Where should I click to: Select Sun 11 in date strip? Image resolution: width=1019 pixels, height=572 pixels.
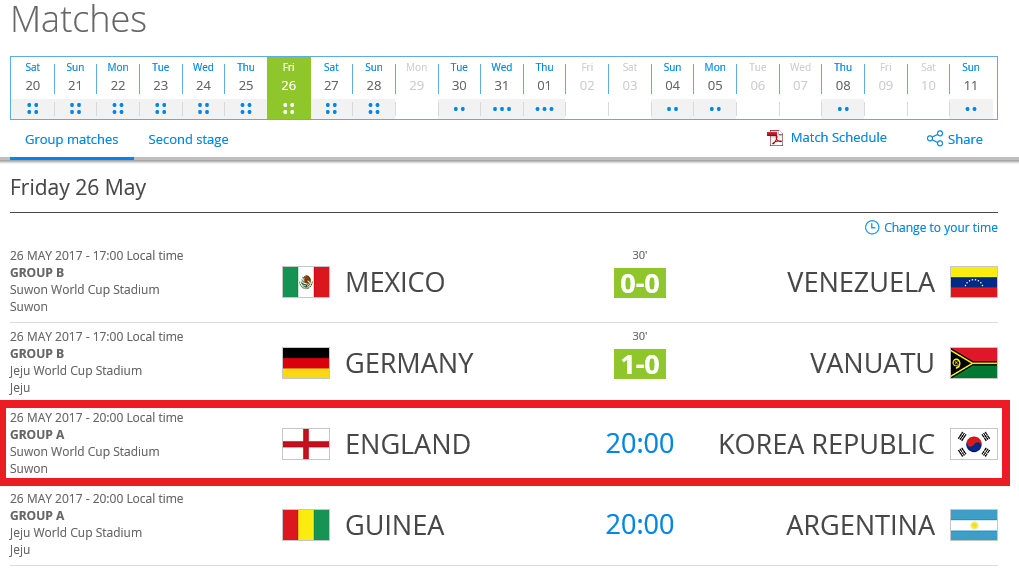971,88
